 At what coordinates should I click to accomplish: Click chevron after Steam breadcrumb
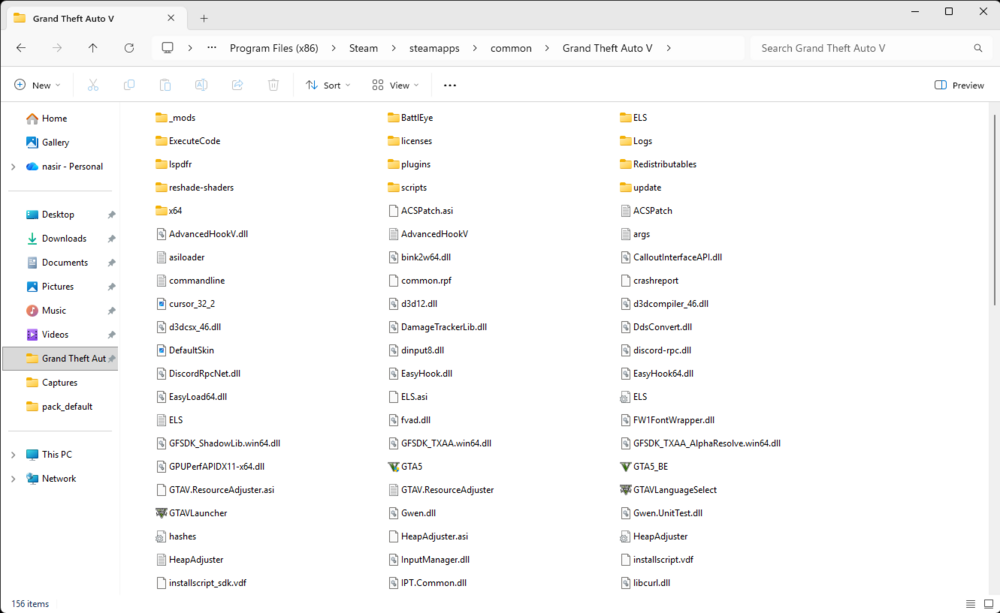[x=393, y=48]
